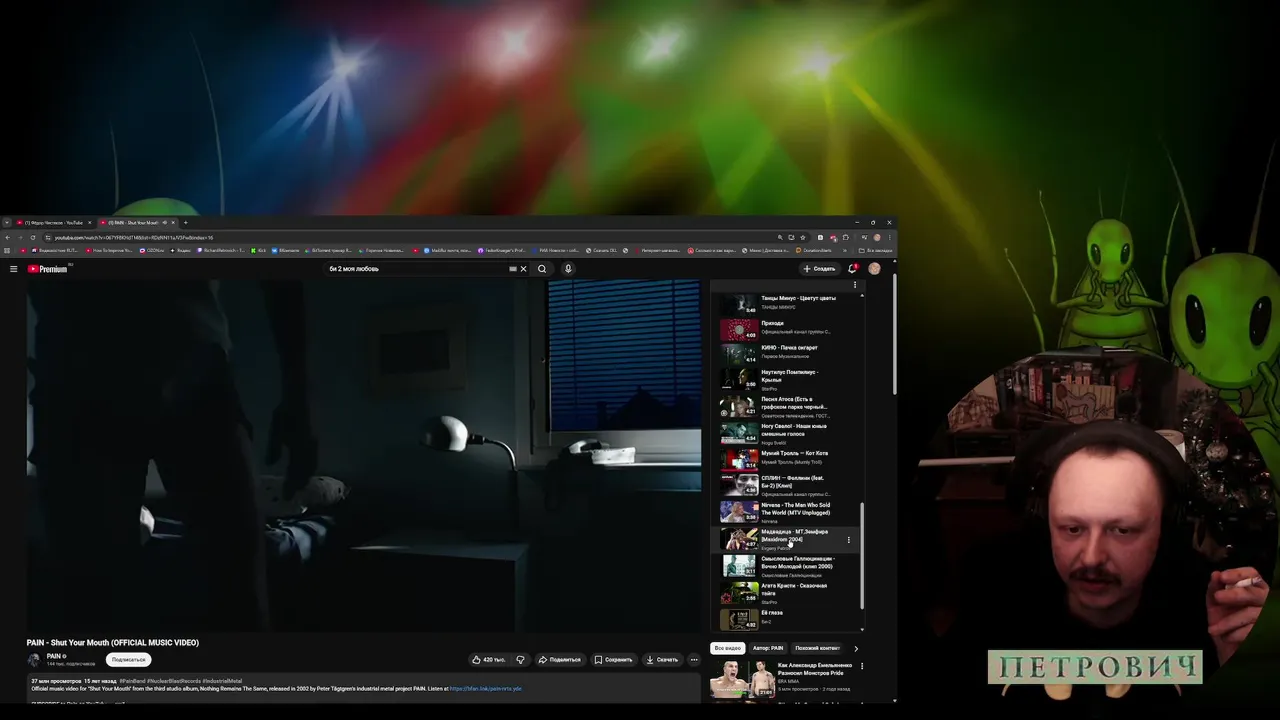
Task: Dislike the PAIN video
Action: point(520,660)
